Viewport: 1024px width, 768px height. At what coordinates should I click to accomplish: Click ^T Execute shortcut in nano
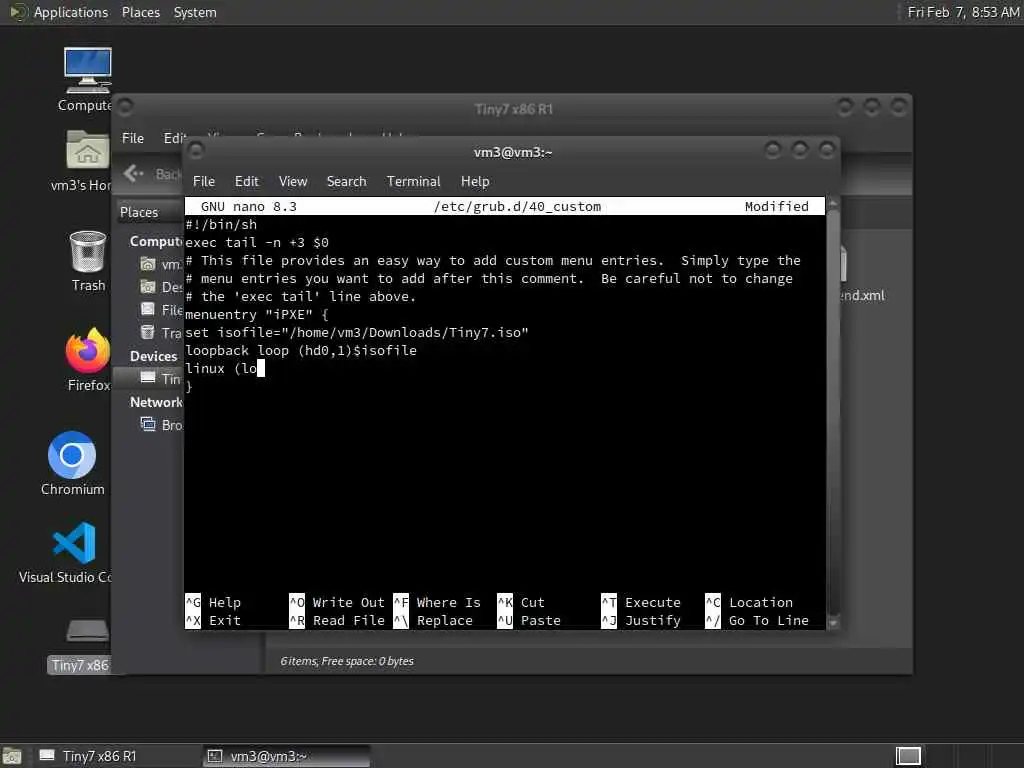(x=641, y=602)
